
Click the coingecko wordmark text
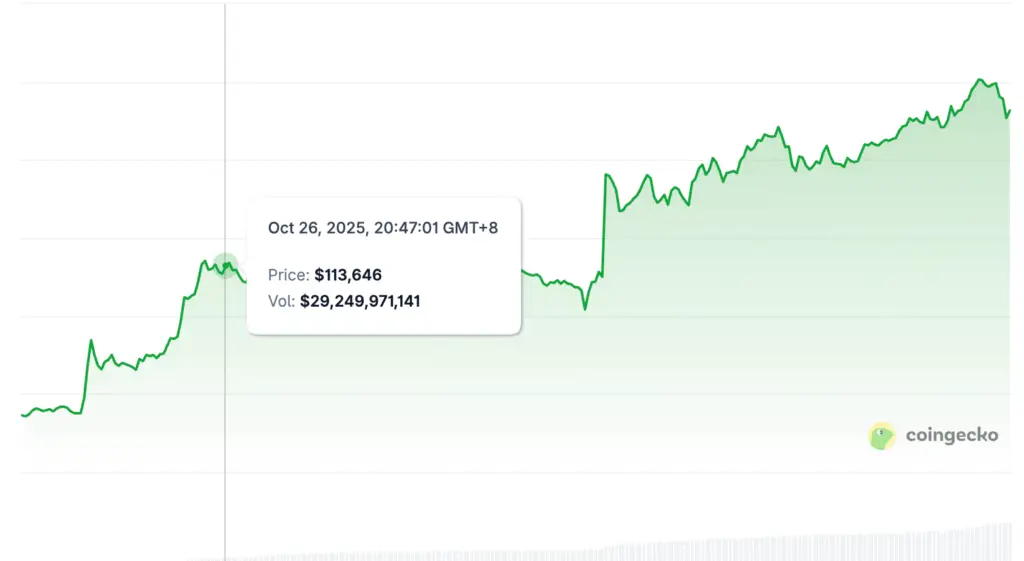[x=951, y=435]
